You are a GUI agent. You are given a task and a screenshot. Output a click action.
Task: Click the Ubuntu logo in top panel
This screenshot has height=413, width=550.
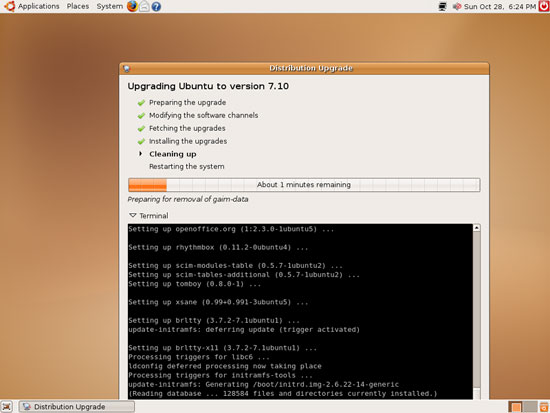point(9,6)
